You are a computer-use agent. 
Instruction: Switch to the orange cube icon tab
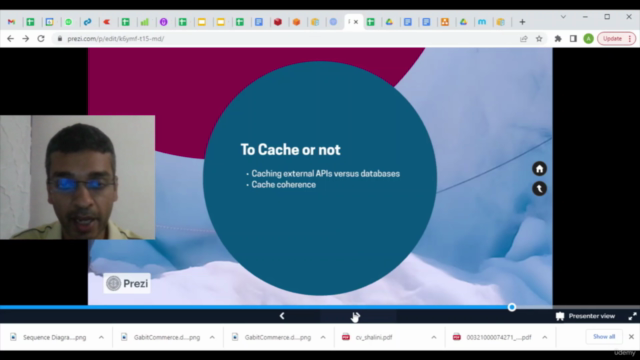tap(296, 22)
